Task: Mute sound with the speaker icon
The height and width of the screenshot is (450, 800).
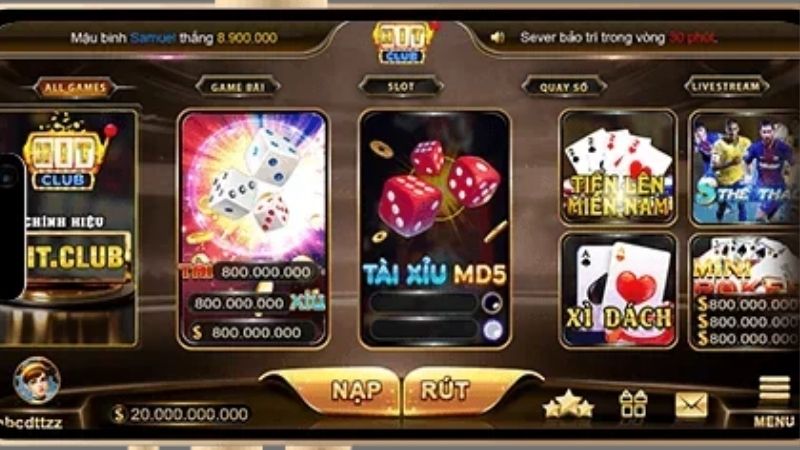Action: (x=497, y=37)
